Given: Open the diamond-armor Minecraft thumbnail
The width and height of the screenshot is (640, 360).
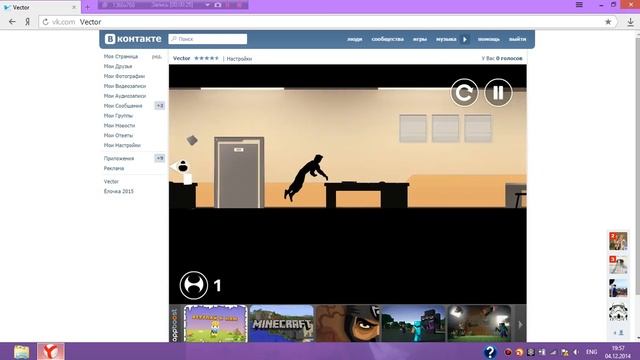Looking at the screenshot, I should [413, 323].
